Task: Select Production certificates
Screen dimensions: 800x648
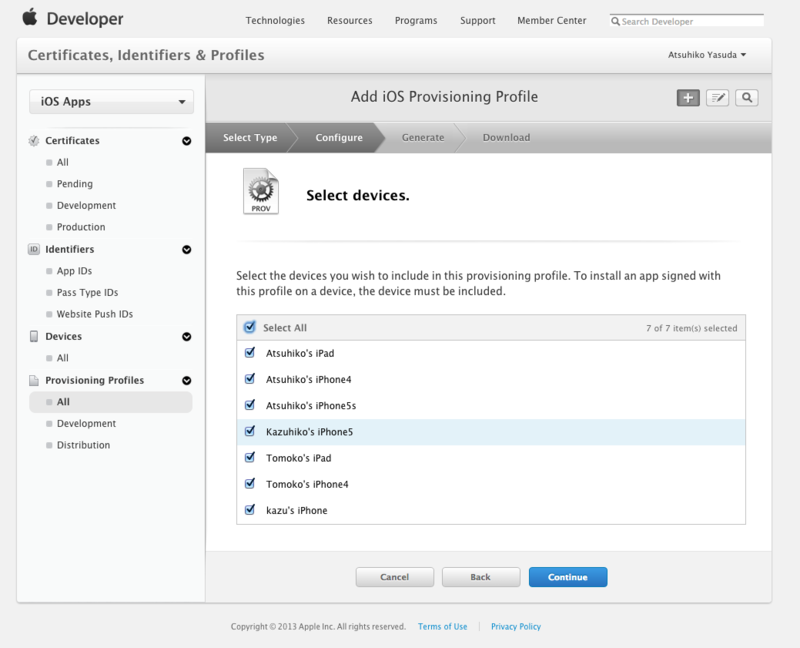Action: 81,227
